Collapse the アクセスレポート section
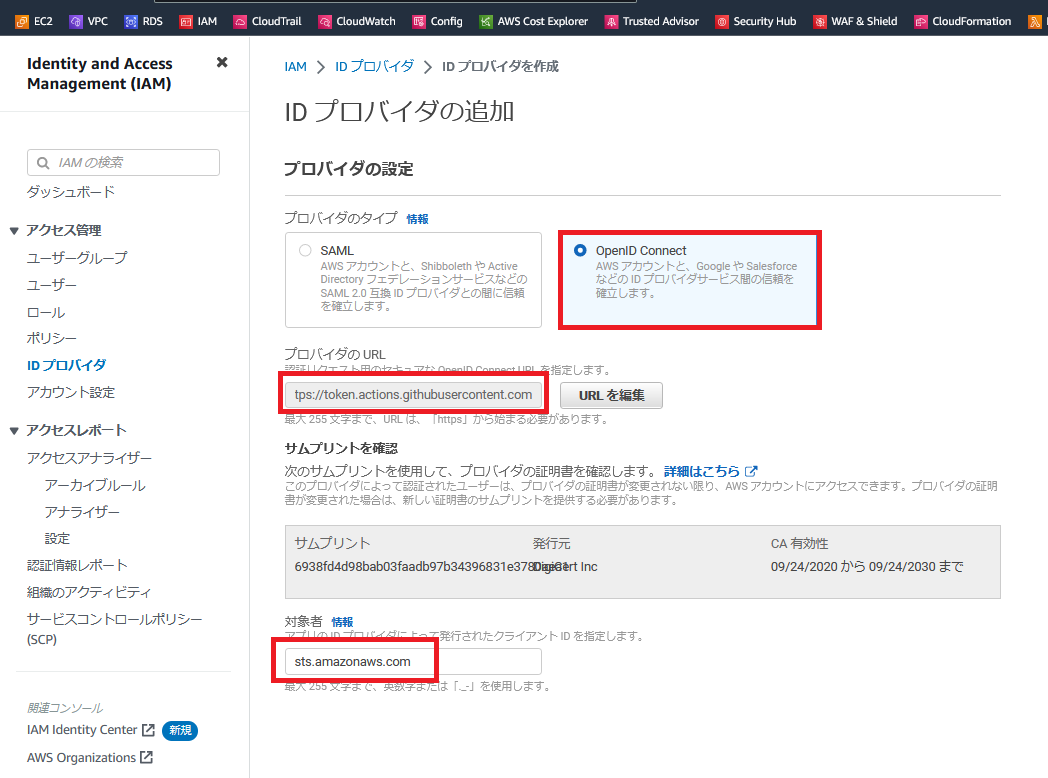The image size is (1048, 778). pos(14,430)
